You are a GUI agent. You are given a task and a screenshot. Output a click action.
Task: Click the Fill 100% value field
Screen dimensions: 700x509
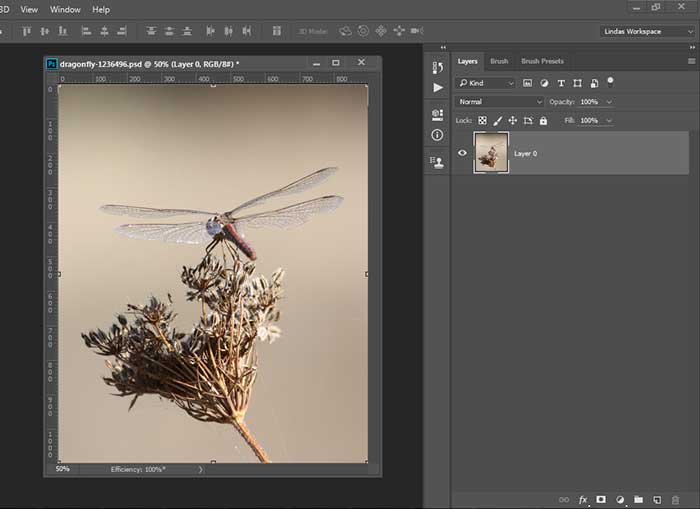[590, 121]
